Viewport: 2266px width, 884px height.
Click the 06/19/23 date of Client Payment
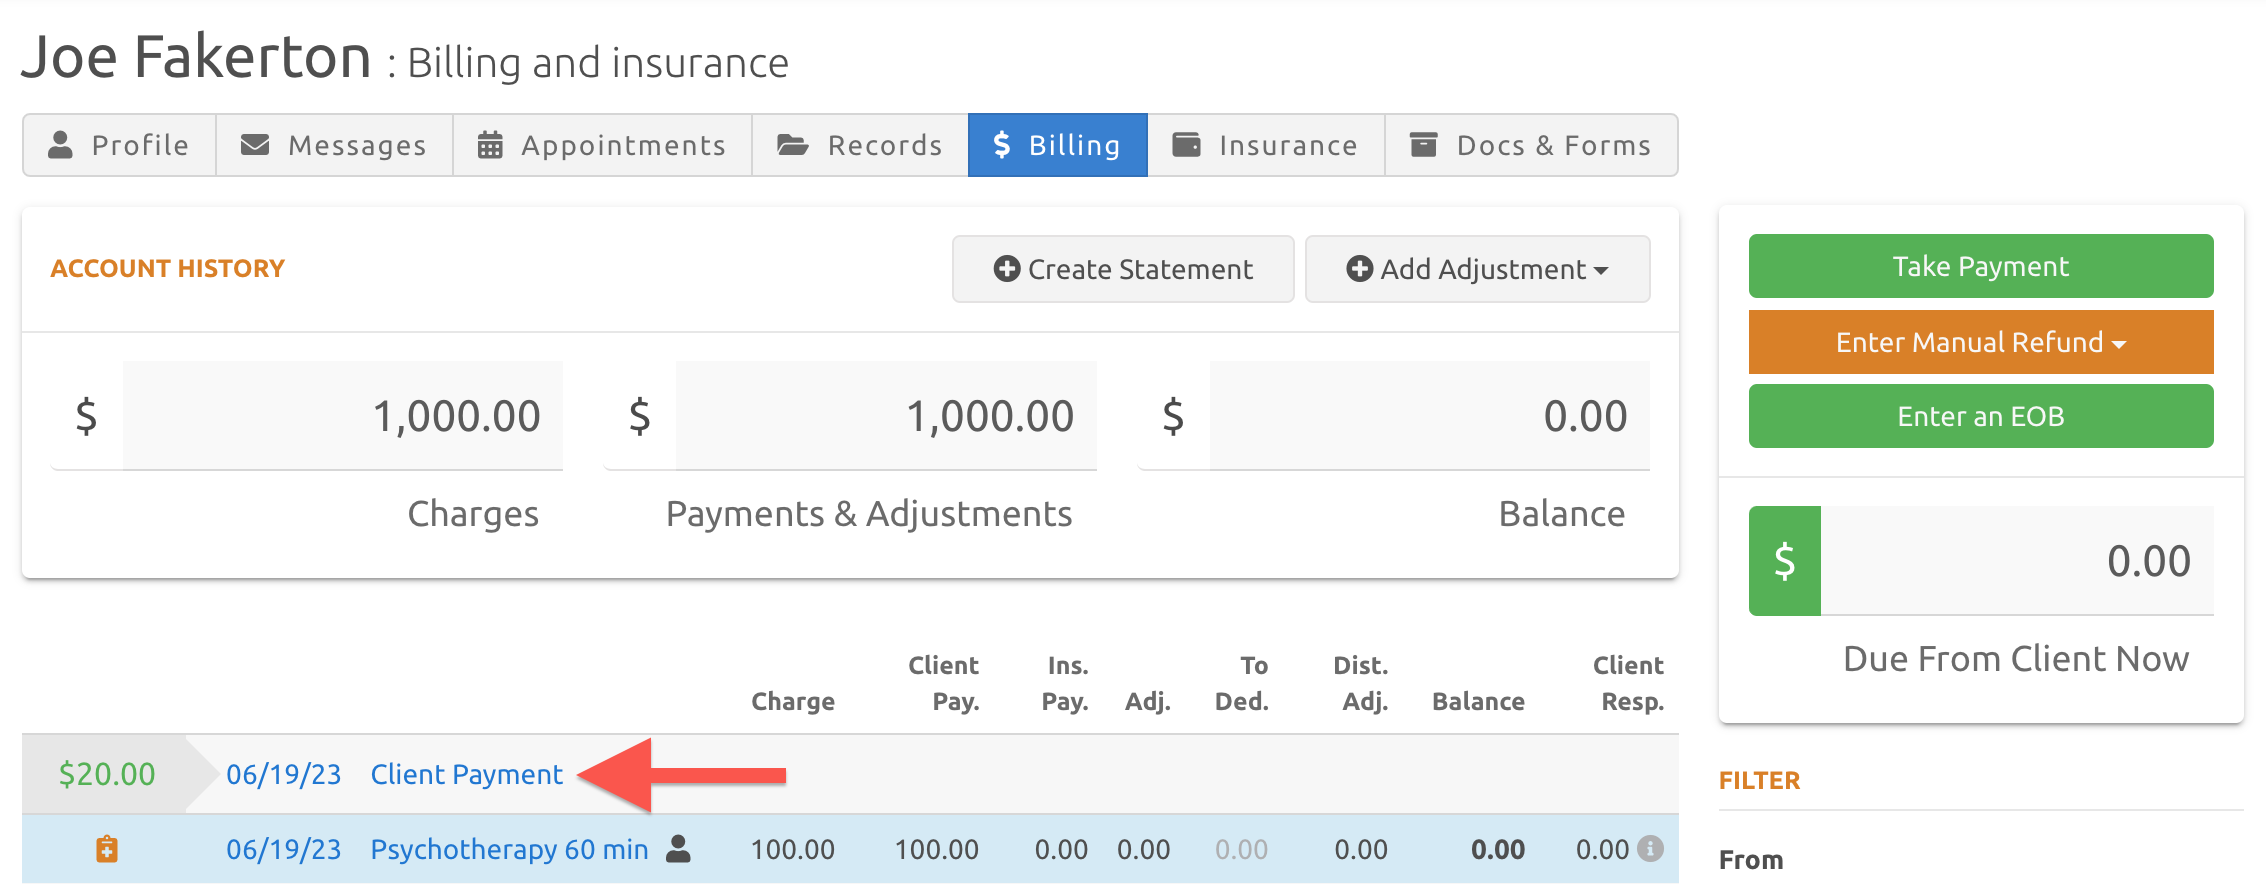(x=283, y=774)
